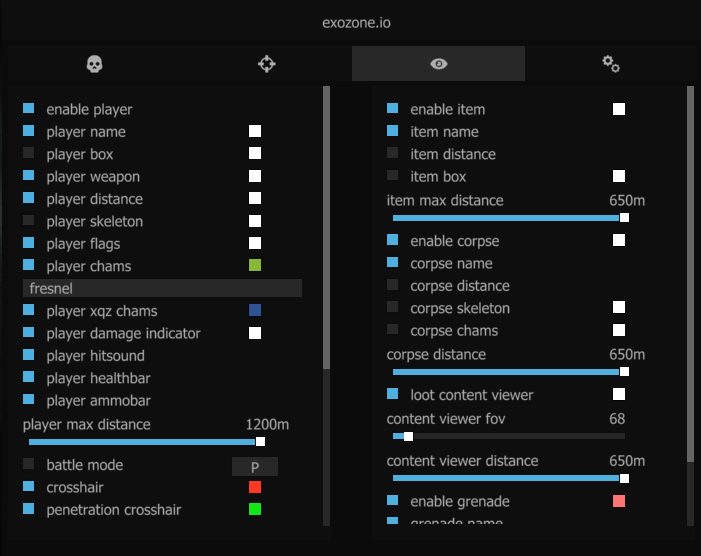Open the green penetration crosshair color swatch
Screen dimensions: 701x556
255,510
